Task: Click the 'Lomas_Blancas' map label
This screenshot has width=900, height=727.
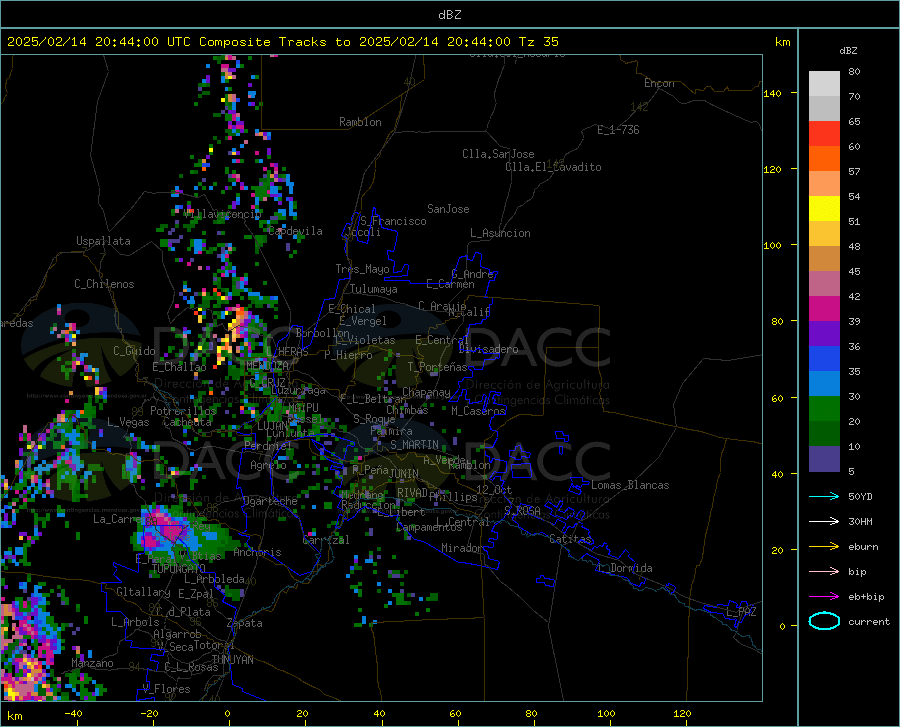Action: pyautogui.click(x=630, y=485)
